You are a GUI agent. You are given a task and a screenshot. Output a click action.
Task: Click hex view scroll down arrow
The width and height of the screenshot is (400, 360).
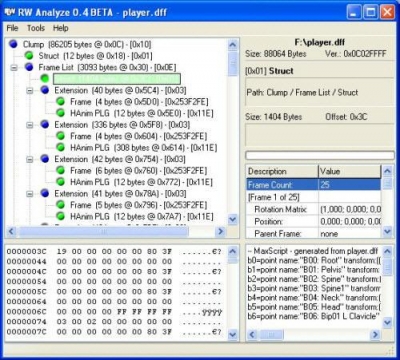coord(233,334)
